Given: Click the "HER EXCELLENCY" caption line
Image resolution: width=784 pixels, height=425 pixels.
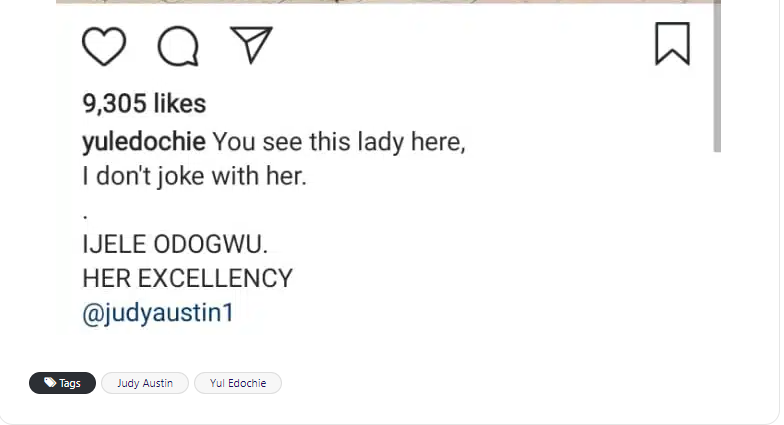Looking at the screenshot, I should pos(187,278).
